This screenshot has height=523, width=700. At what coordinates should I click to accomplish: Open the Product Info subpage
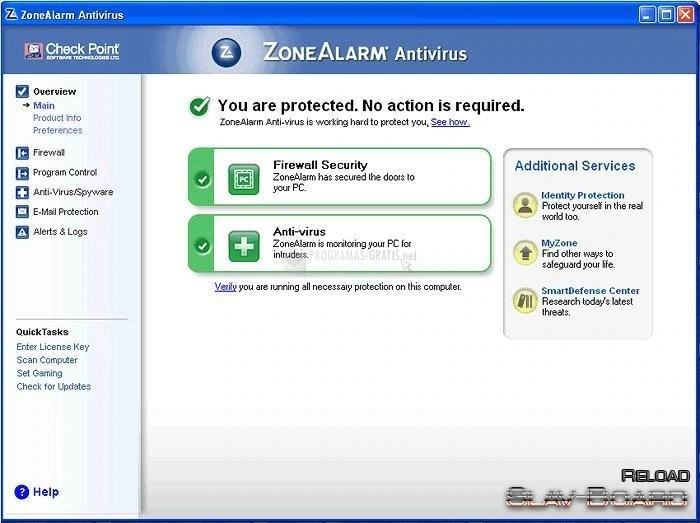coord(57,118)
